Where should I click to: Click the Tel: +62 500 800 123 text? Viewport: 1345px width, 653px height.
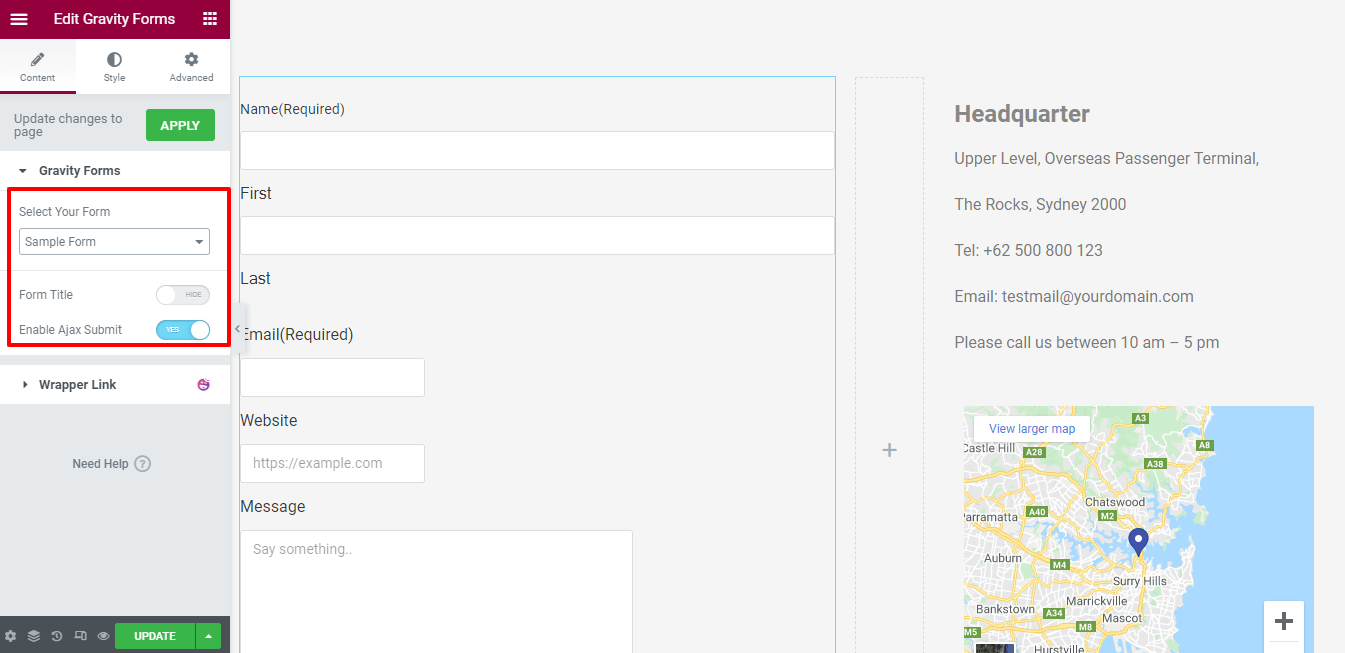click(1028, 251)
